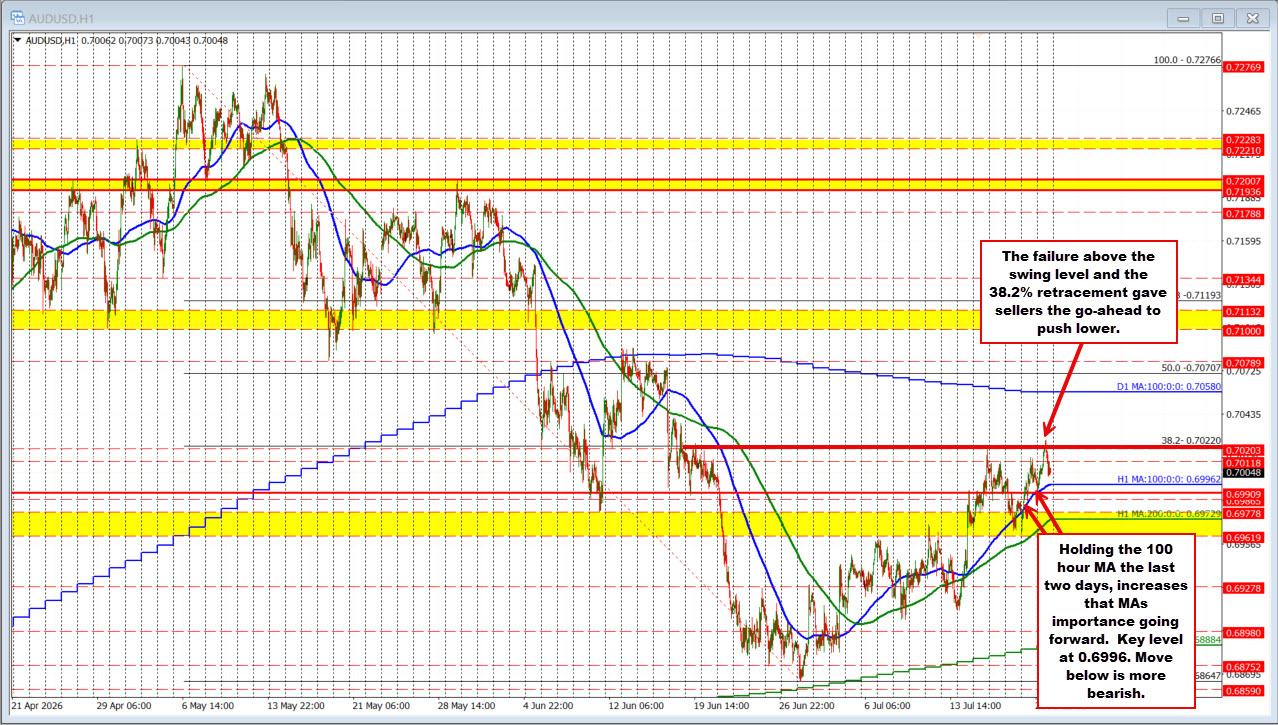Click the H1 MA.200:0:0: 0.69729 label
This screenshot has height=725, width=1278.
(1169, 513)
